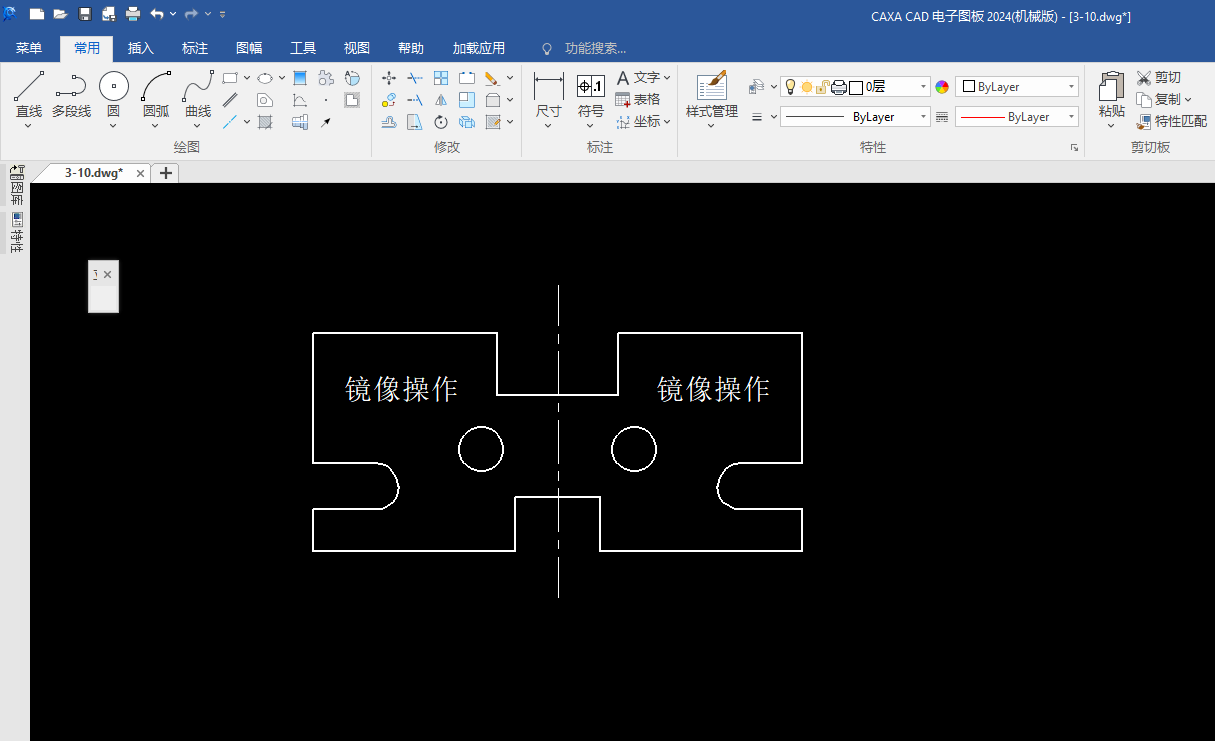
Task: Close the small floating toolbar panel
Action: (x=108, y=274)
